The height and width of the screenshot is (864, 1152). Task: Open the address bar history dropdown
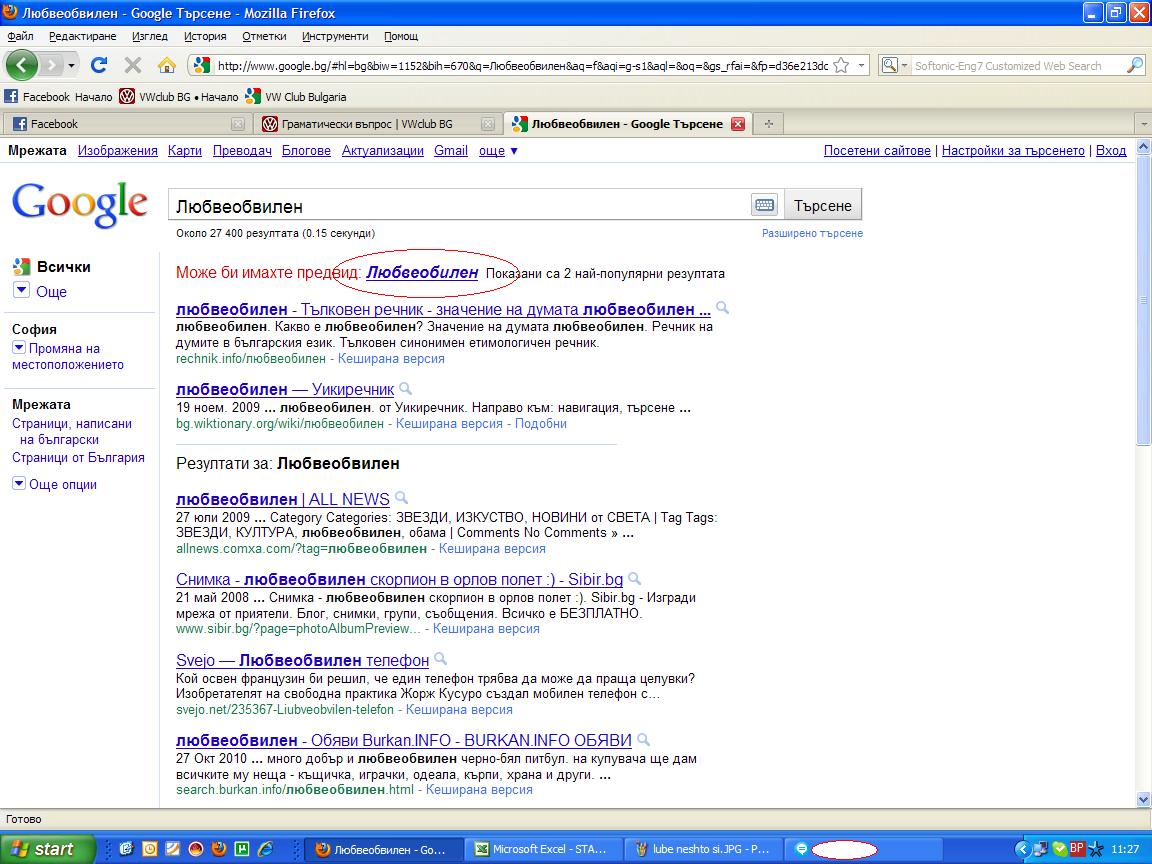(x=862, y=65)
